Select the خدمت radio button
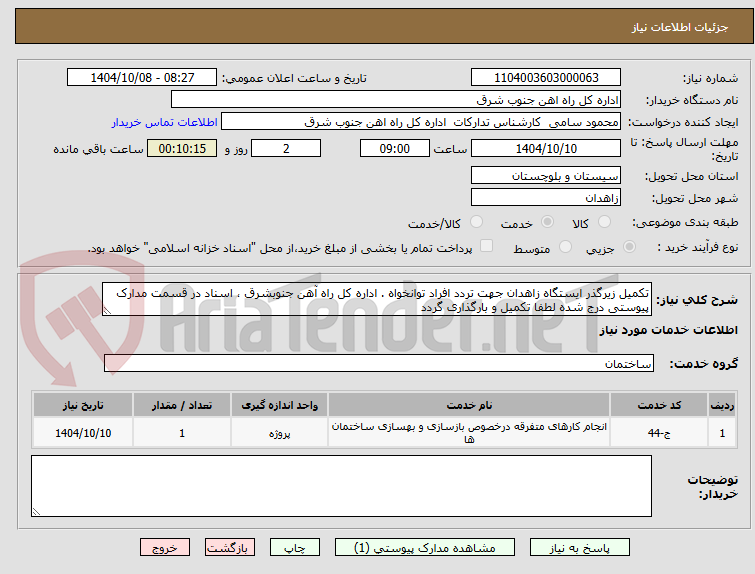Viewport: 755px width, 574px height. tap(547, 222)
